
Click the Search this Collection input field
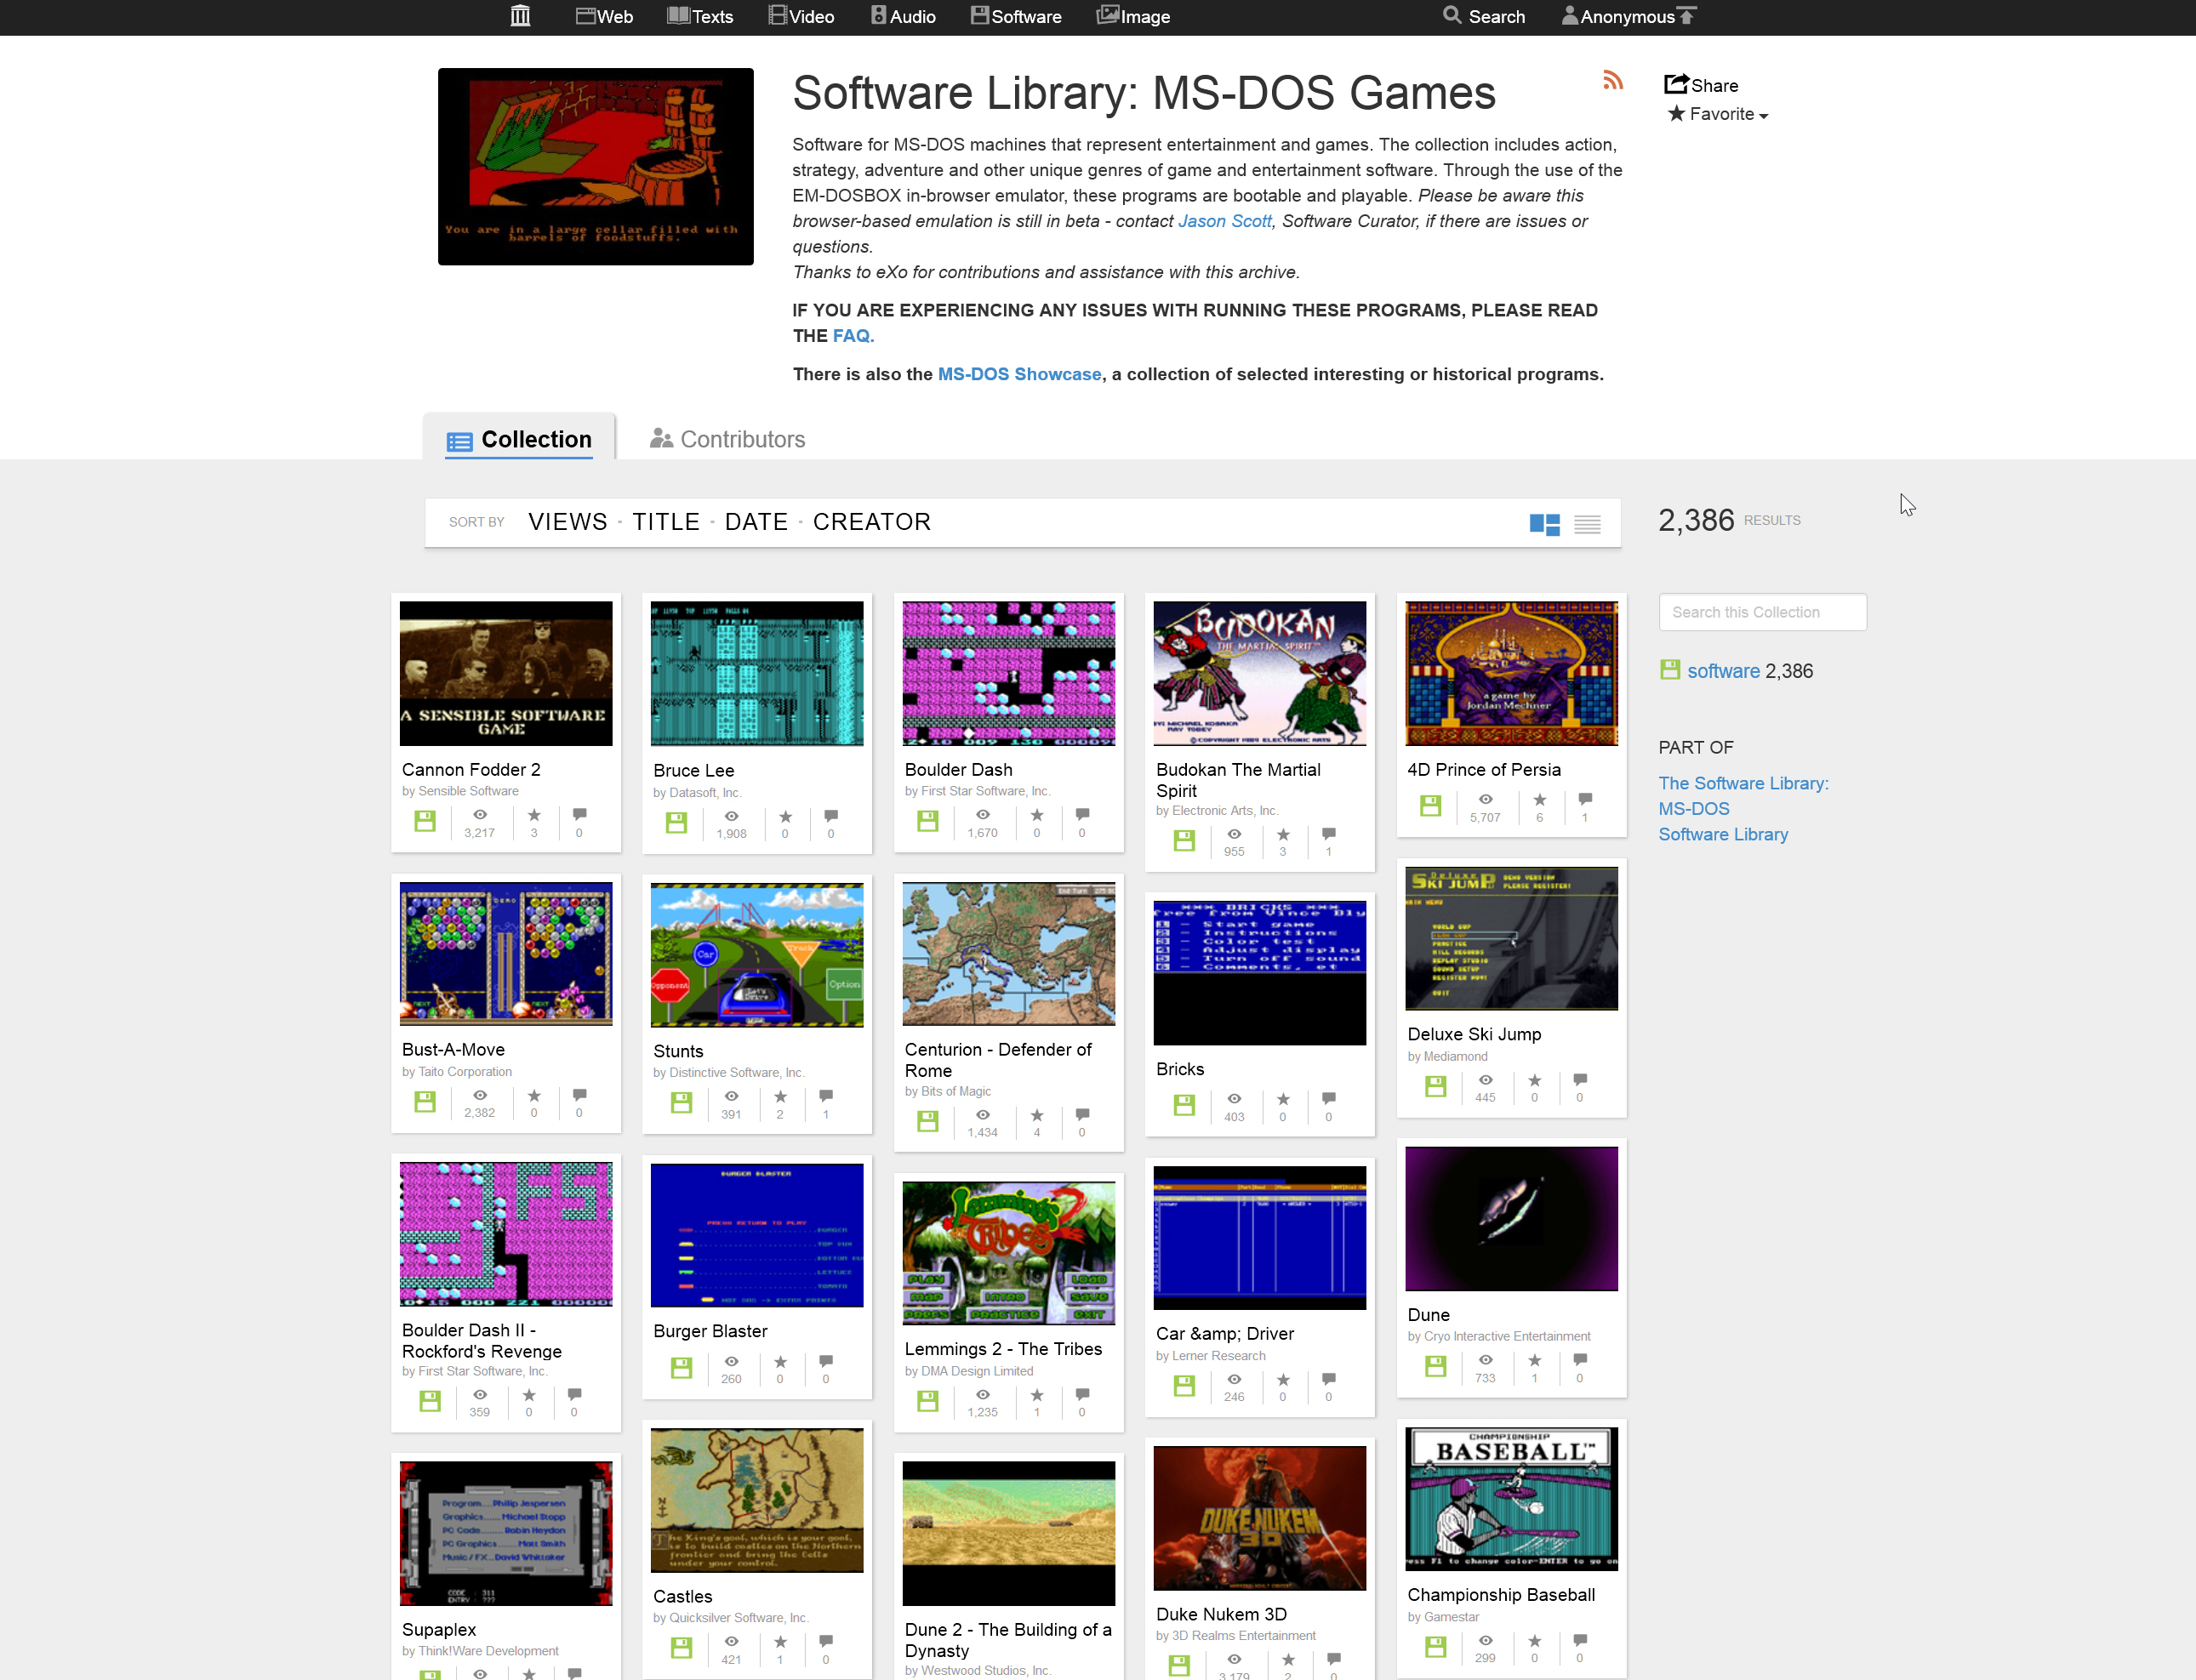(1760, 612)
